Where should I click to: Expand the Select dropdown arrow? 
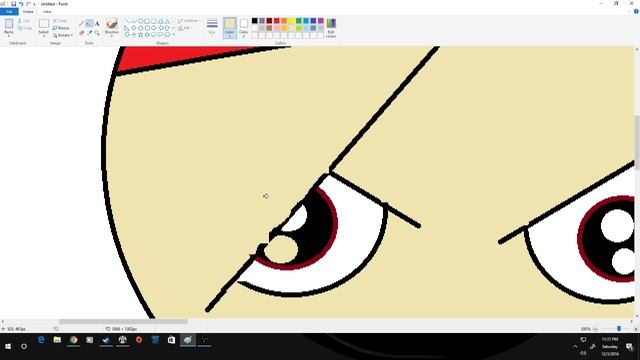(x=44, y=36)
